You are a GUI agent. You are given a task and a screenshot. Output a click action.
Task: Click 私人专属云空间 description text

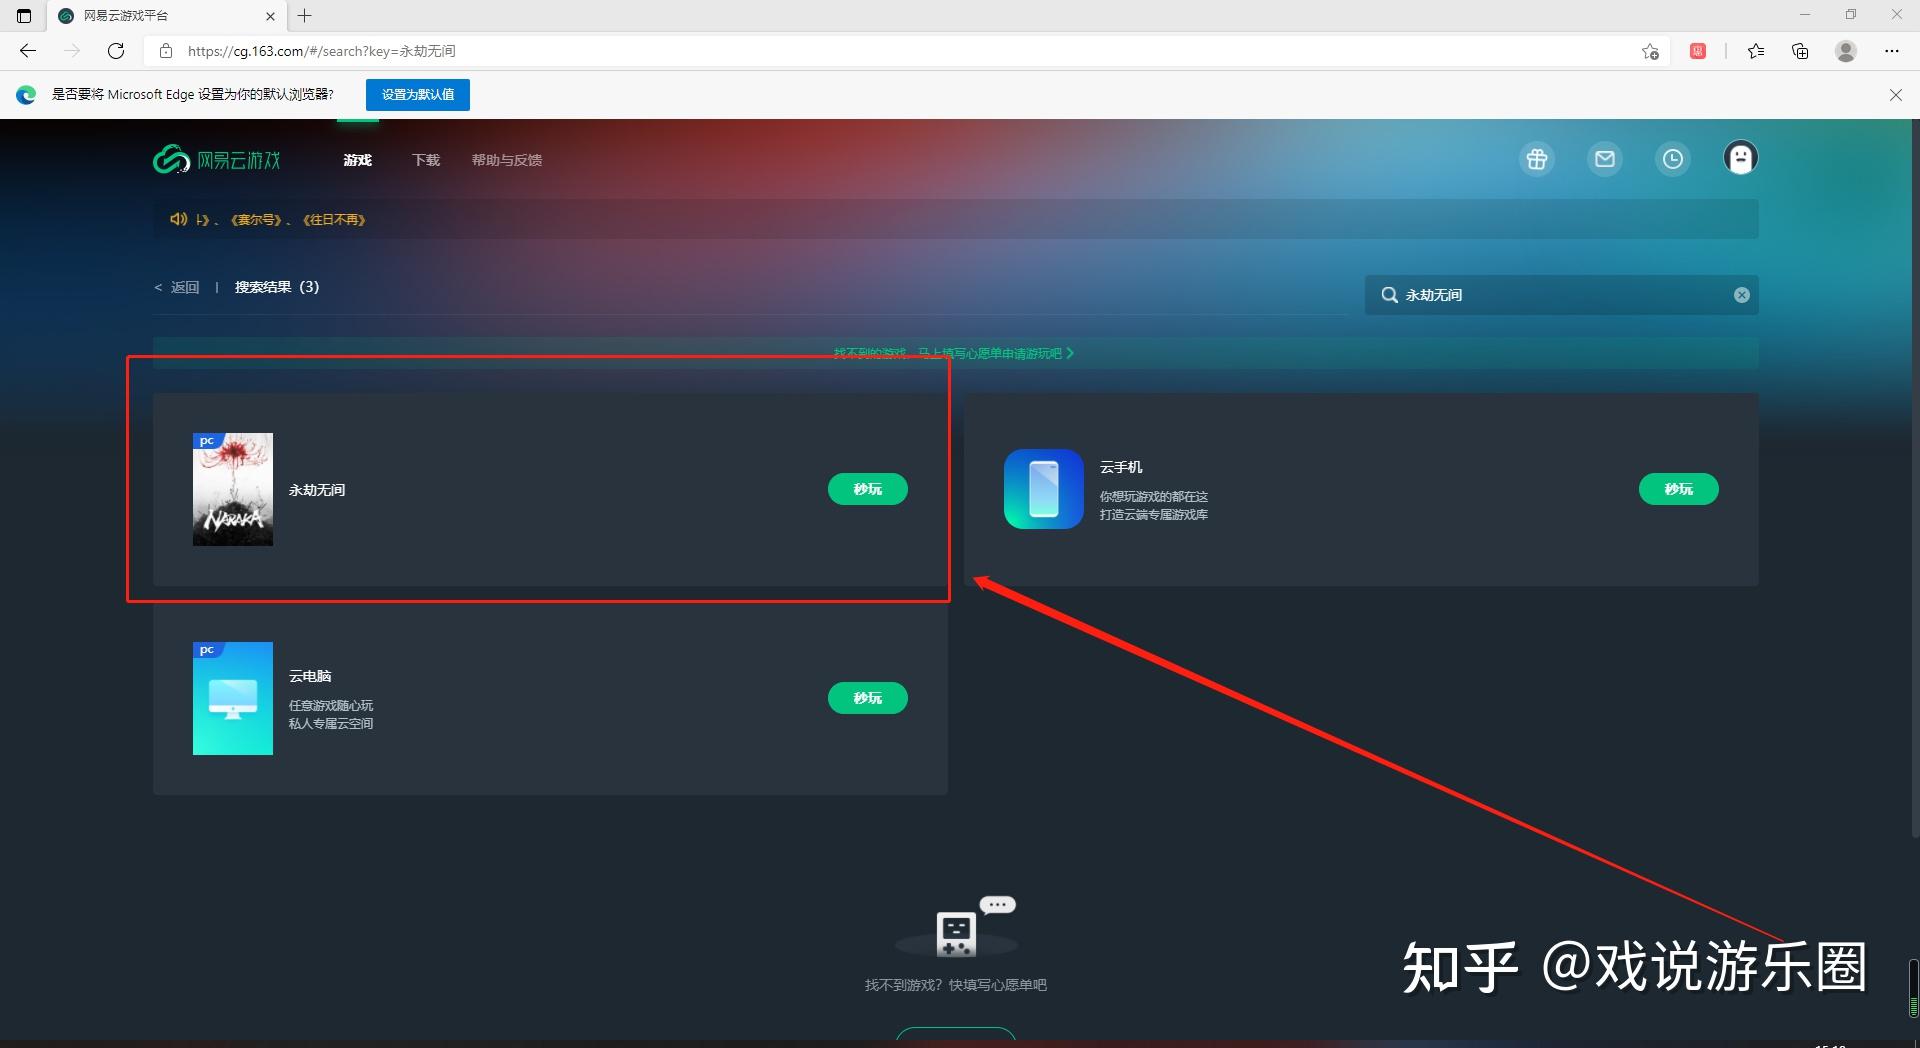click(x=331, y=724)
